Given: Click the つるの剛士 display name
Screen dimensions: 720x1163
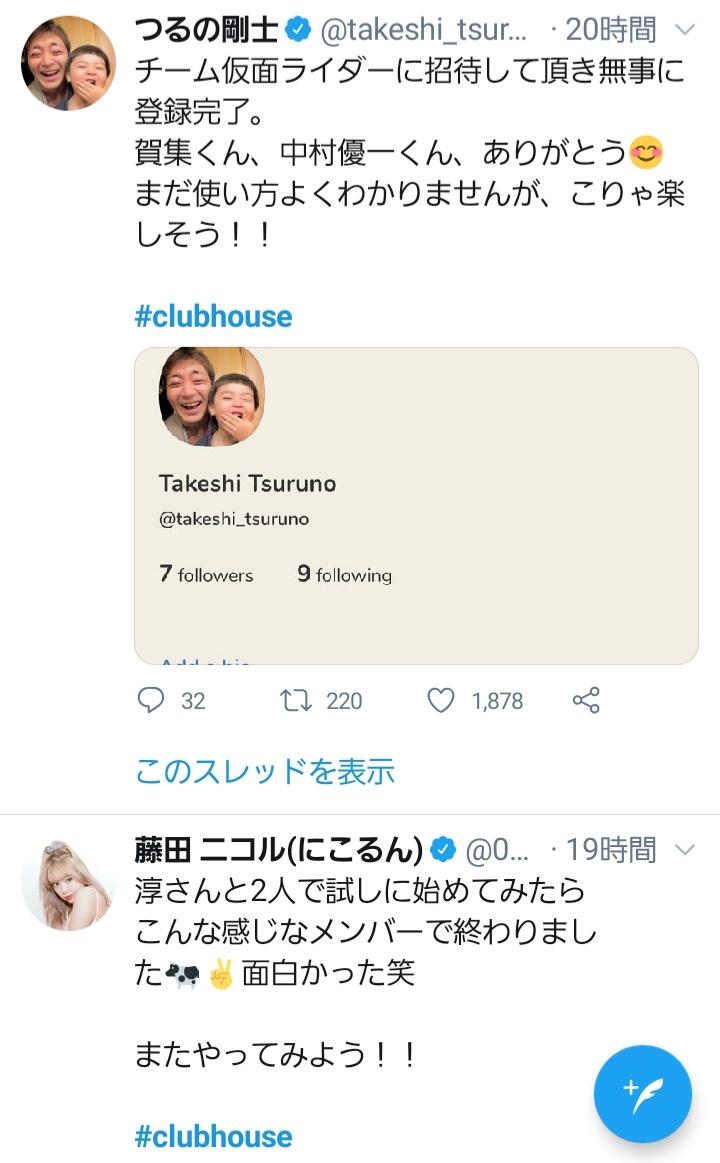Looking at the screenshot, I should [x=208, y=30].
